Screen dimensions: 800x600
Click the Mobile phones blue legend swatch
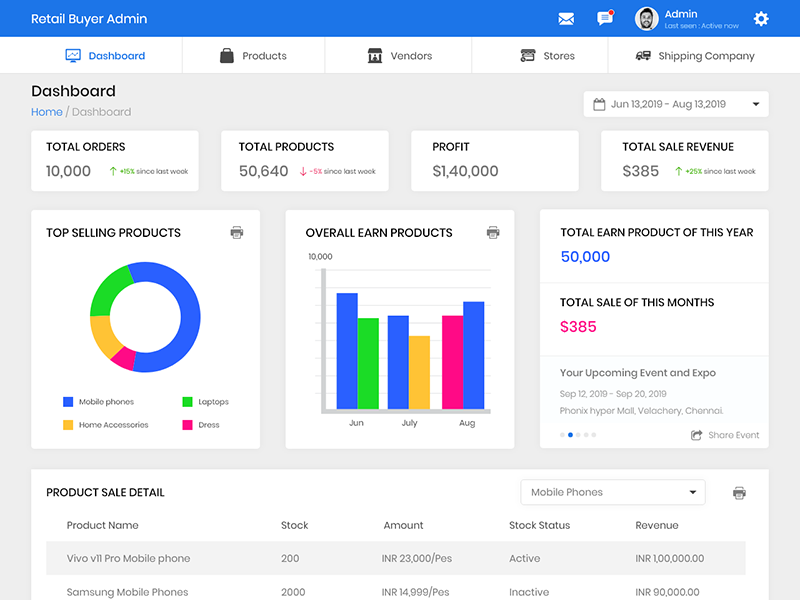68,402
